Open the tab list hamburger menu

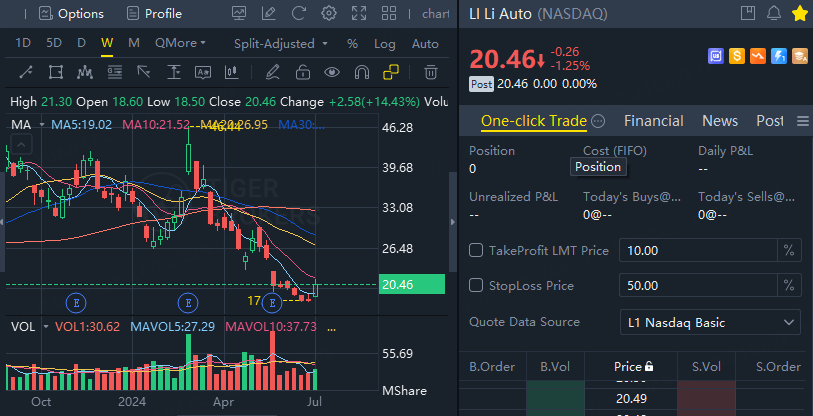coord(802,121)
